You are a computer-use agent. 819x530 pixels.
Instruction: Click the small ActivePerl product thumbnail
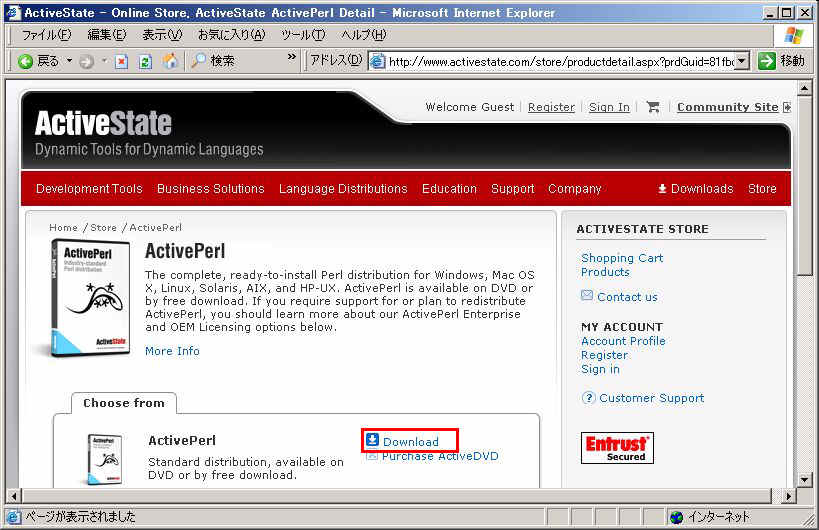point(104,458)
